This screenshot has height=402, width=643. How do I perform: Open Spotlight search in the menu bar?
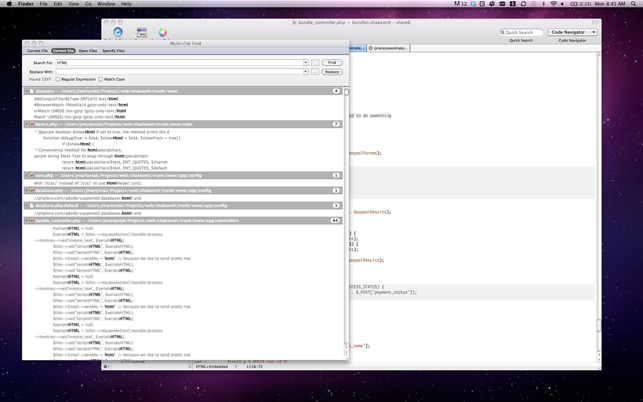pos(634,4)
